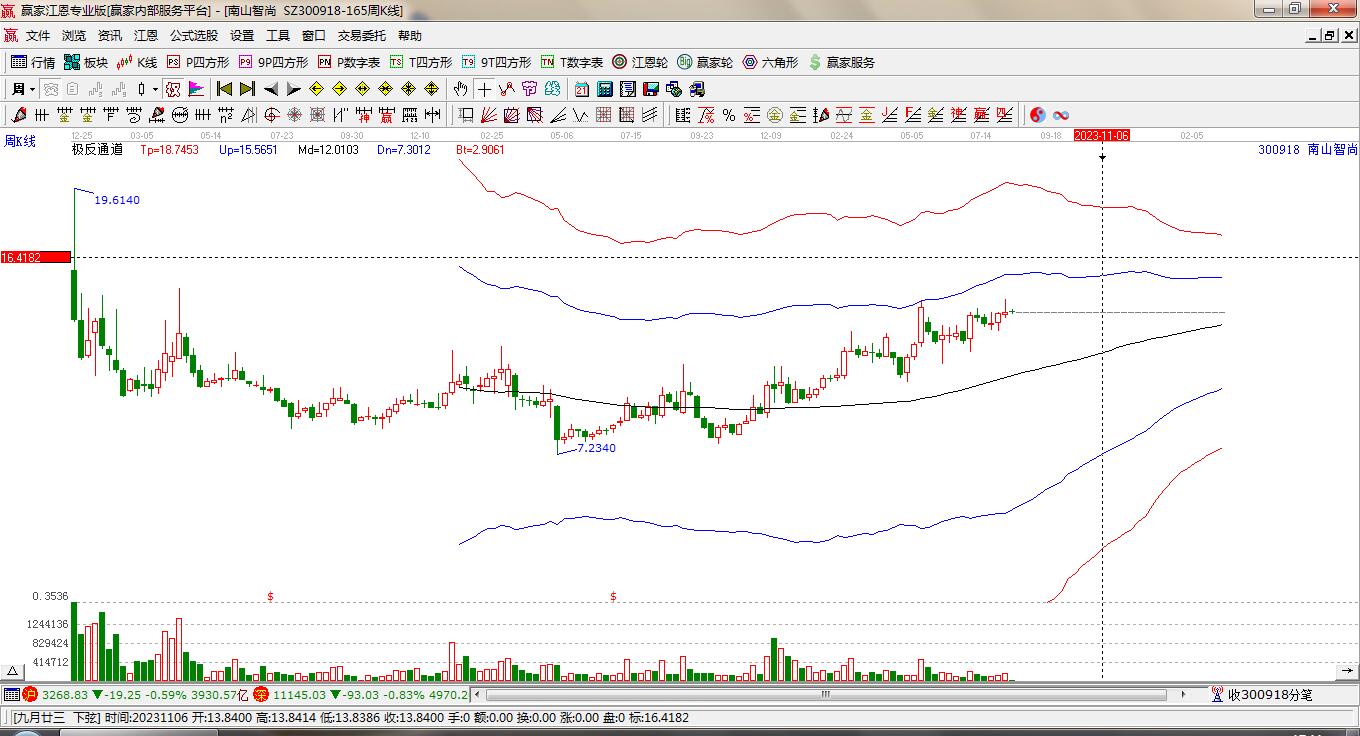Click the 板块 toolbar button
Screen dimensions: 1360x736
[85, 62]
